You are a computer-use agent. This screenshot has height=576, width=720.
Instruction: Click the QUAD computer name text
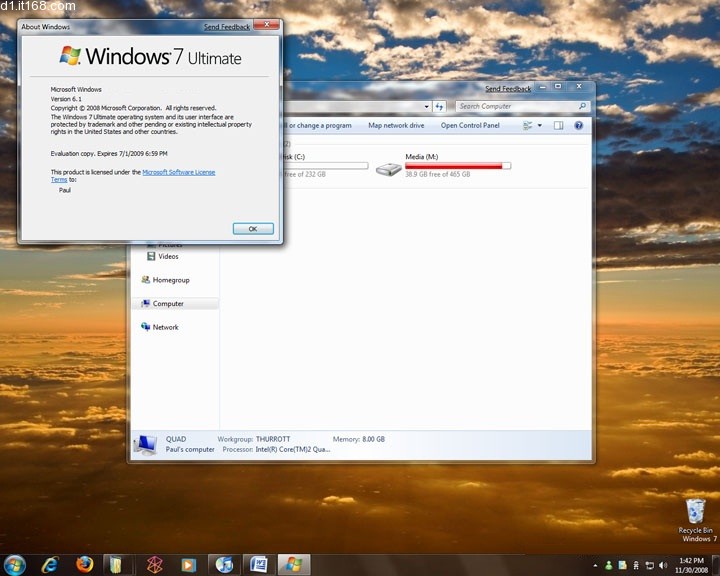coord(176,439)
